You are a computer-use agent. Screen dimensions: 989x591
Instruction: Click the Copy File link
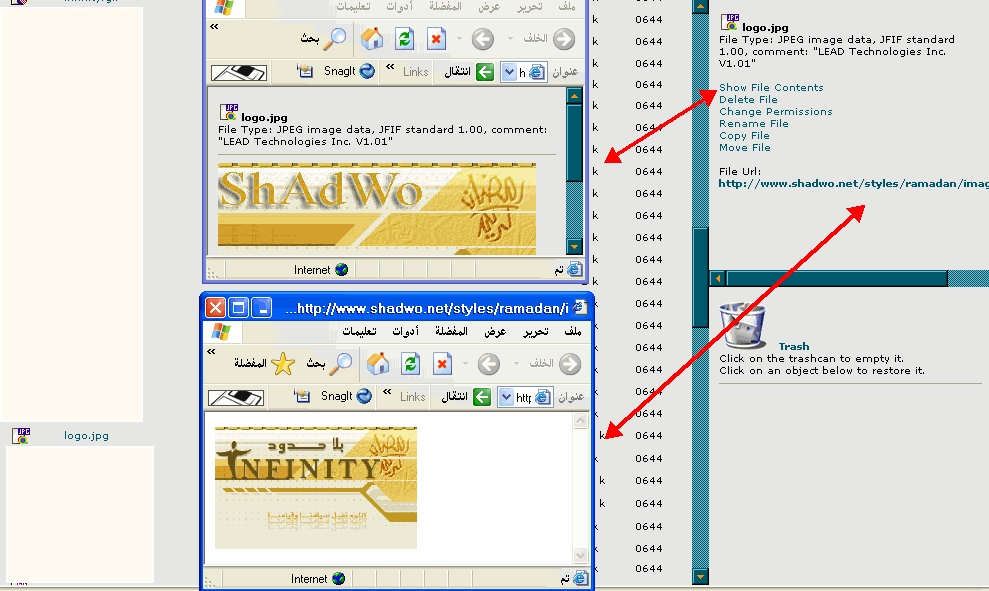coord(744,136)
